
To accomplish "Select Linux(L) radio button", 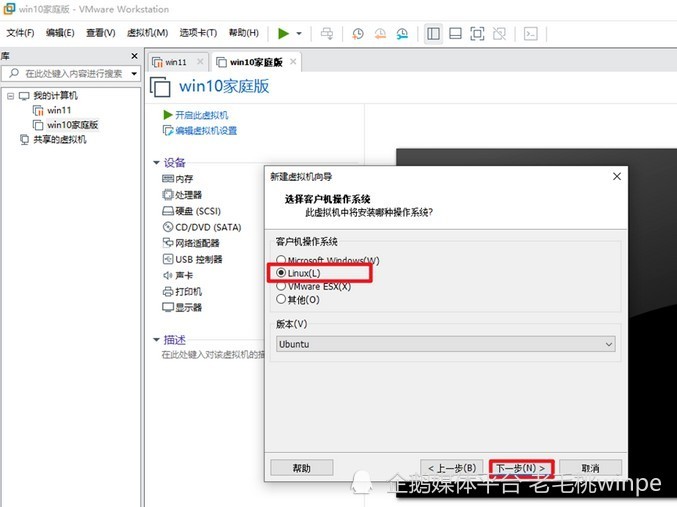I will pyautogui.click(x=281, y=273).
